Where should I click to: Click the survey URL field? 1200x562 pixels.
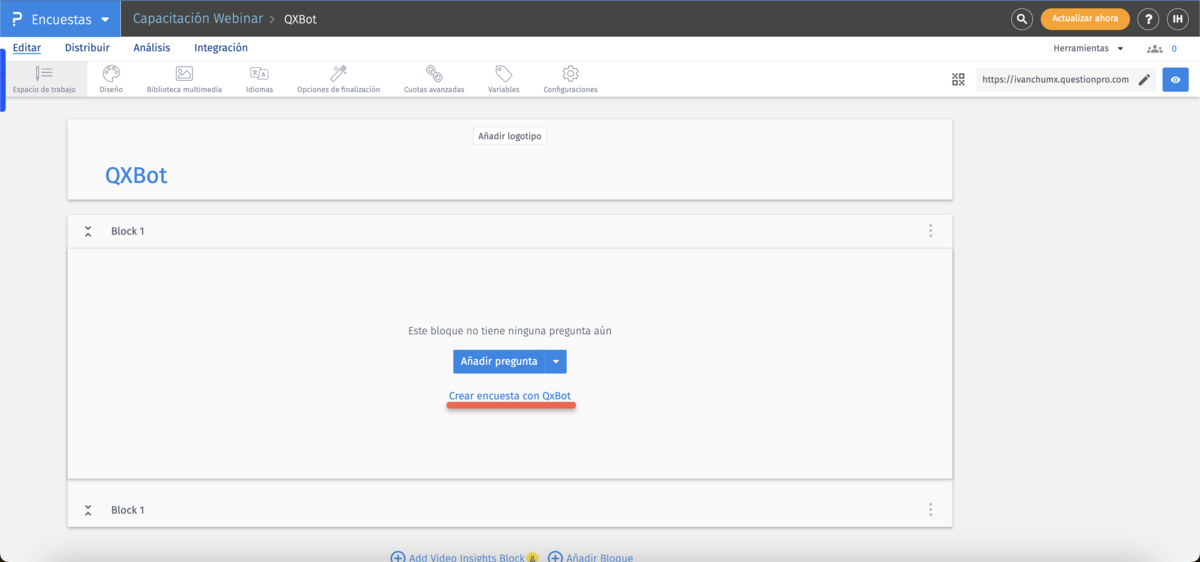coord(1055,79)
